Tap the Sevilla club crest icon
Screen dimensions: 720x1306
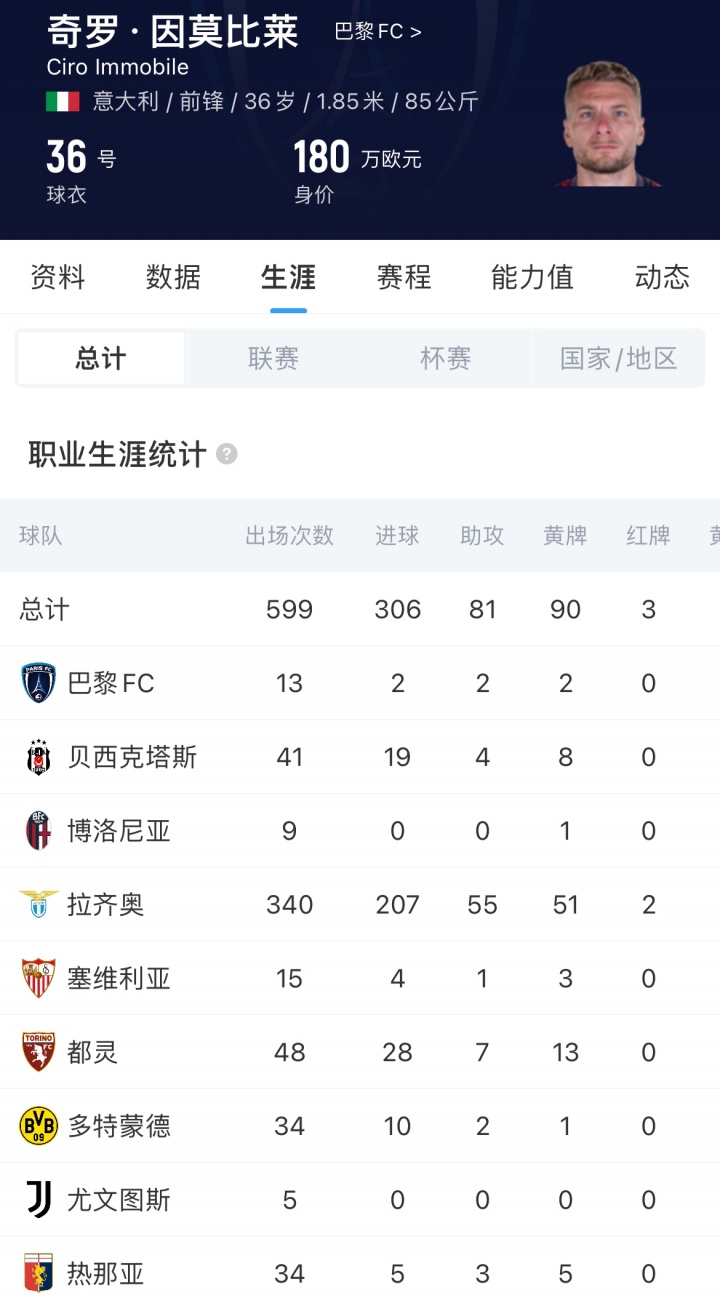click(39, 978)
